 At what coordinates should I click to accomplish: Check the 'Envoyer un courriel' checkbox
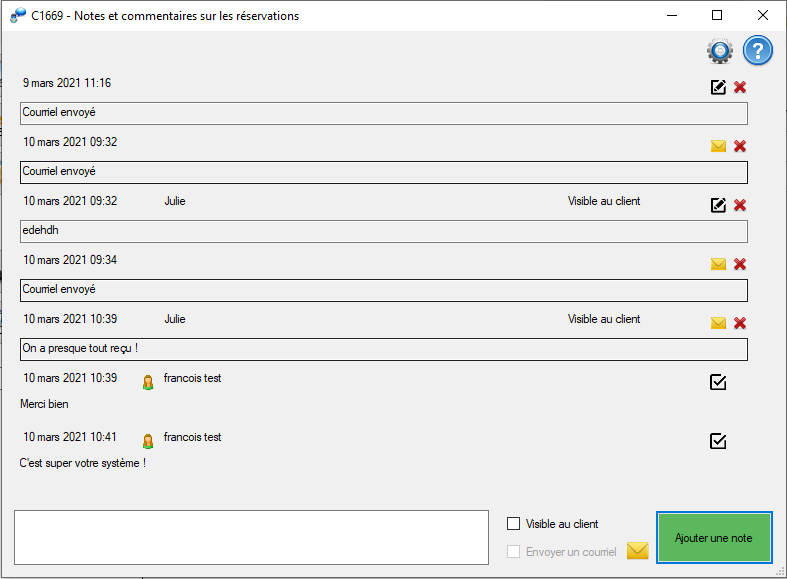coord(513,552)
